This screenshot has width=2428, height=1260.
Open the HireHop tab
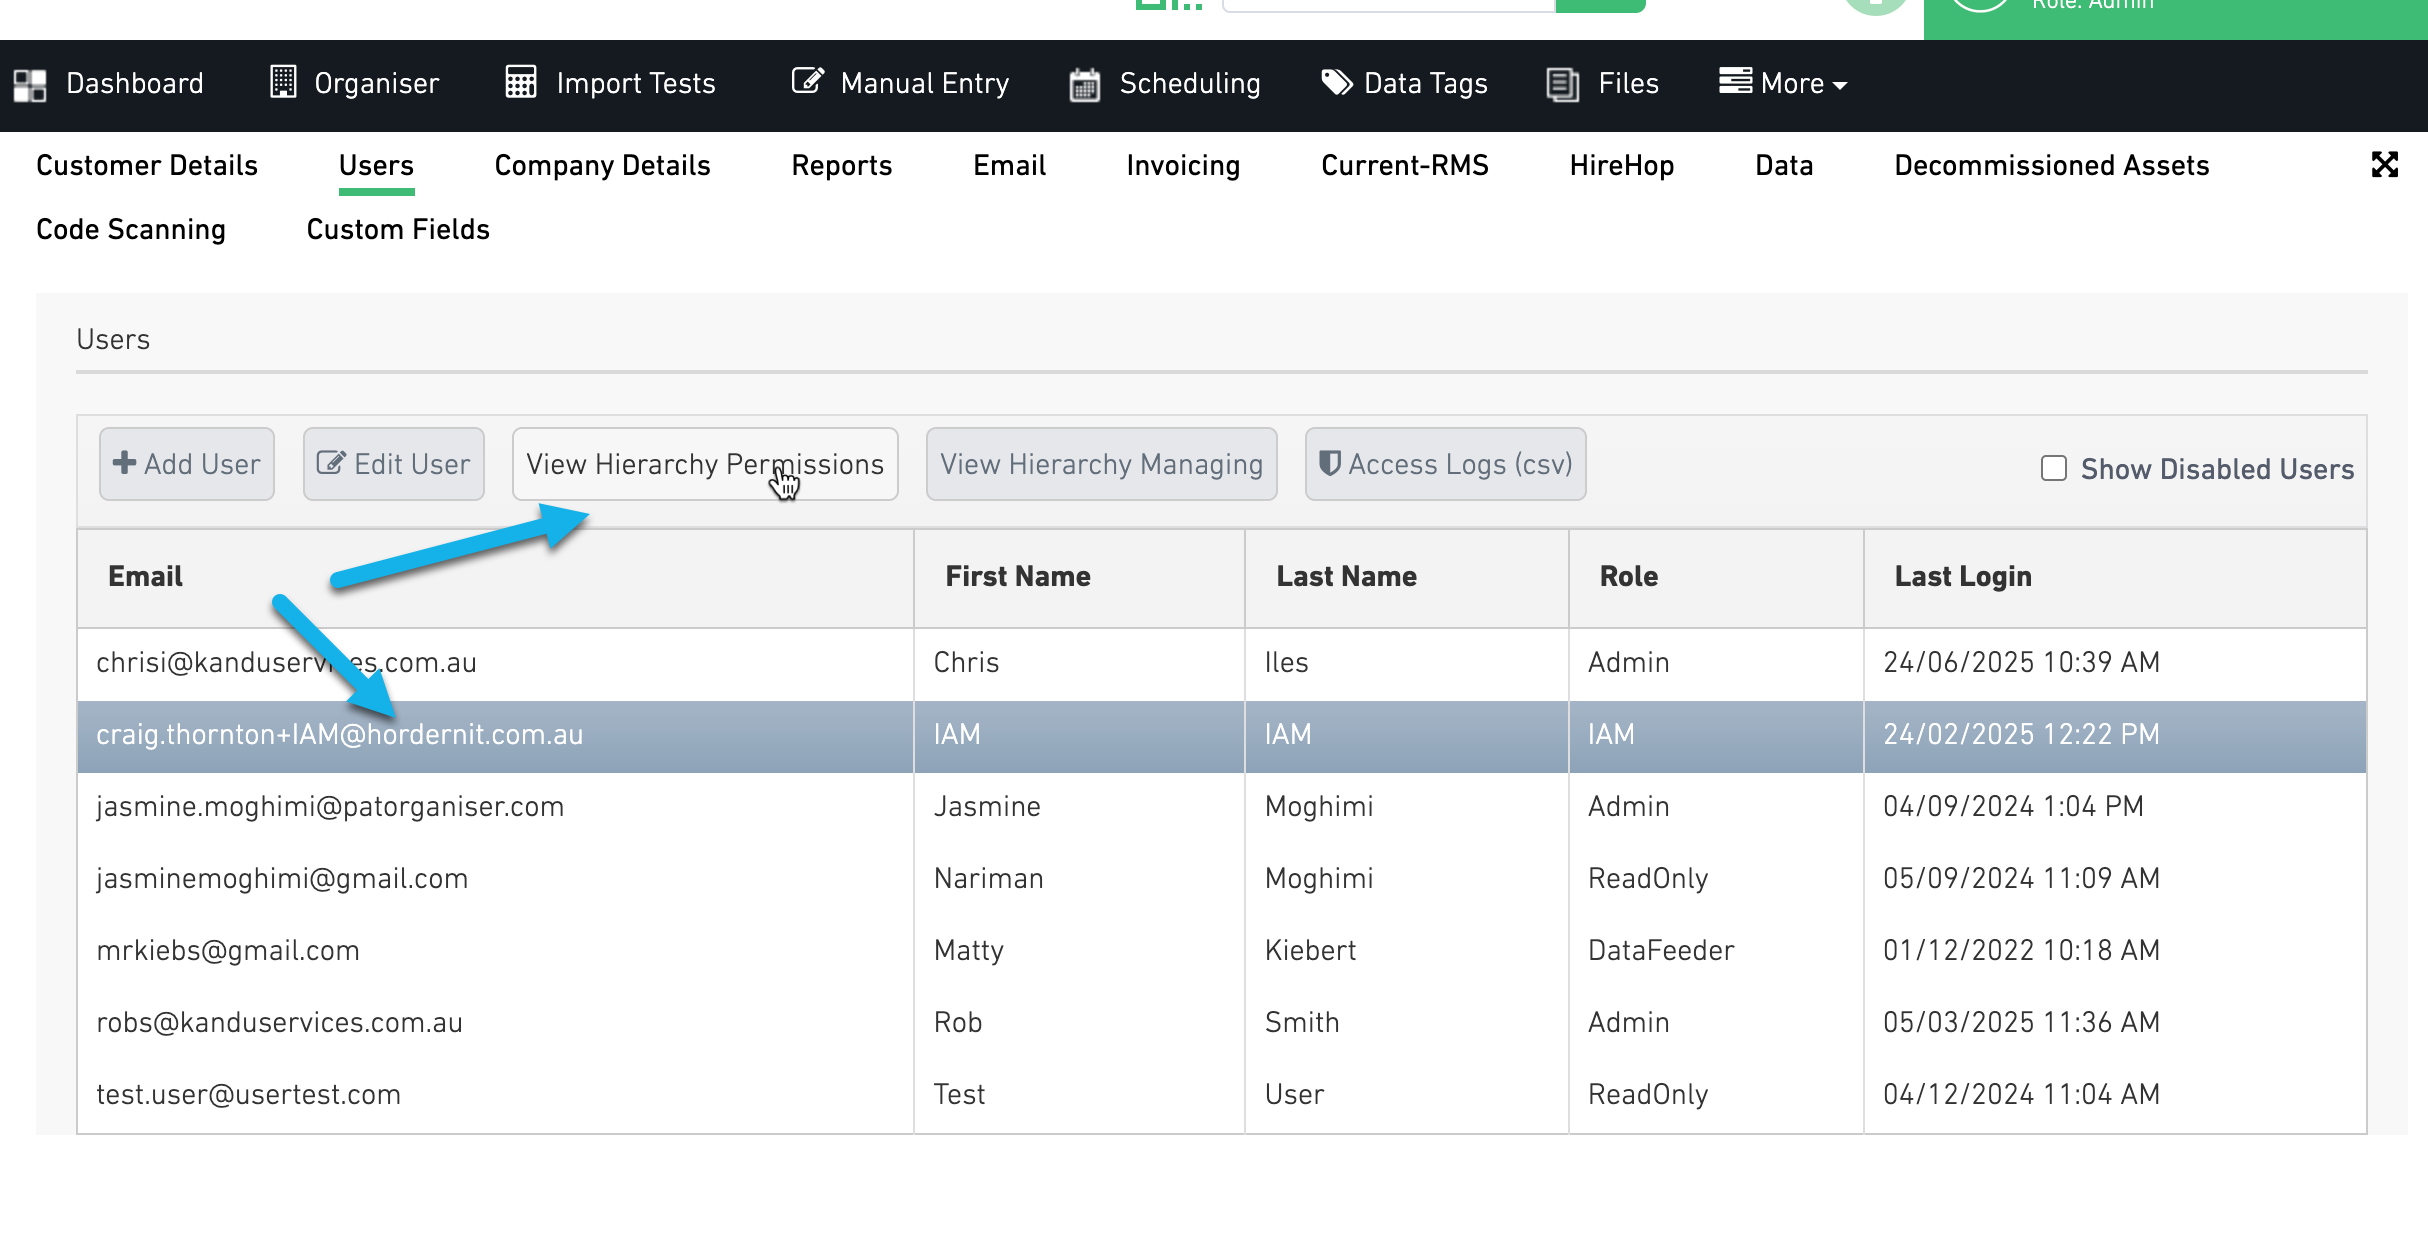tap(1622, 166)
